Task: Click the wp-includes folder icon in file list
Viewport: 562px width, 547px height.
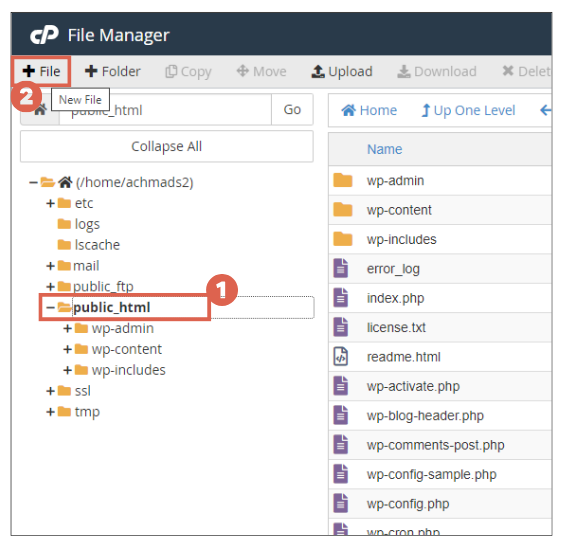Action: pos(343,239)
